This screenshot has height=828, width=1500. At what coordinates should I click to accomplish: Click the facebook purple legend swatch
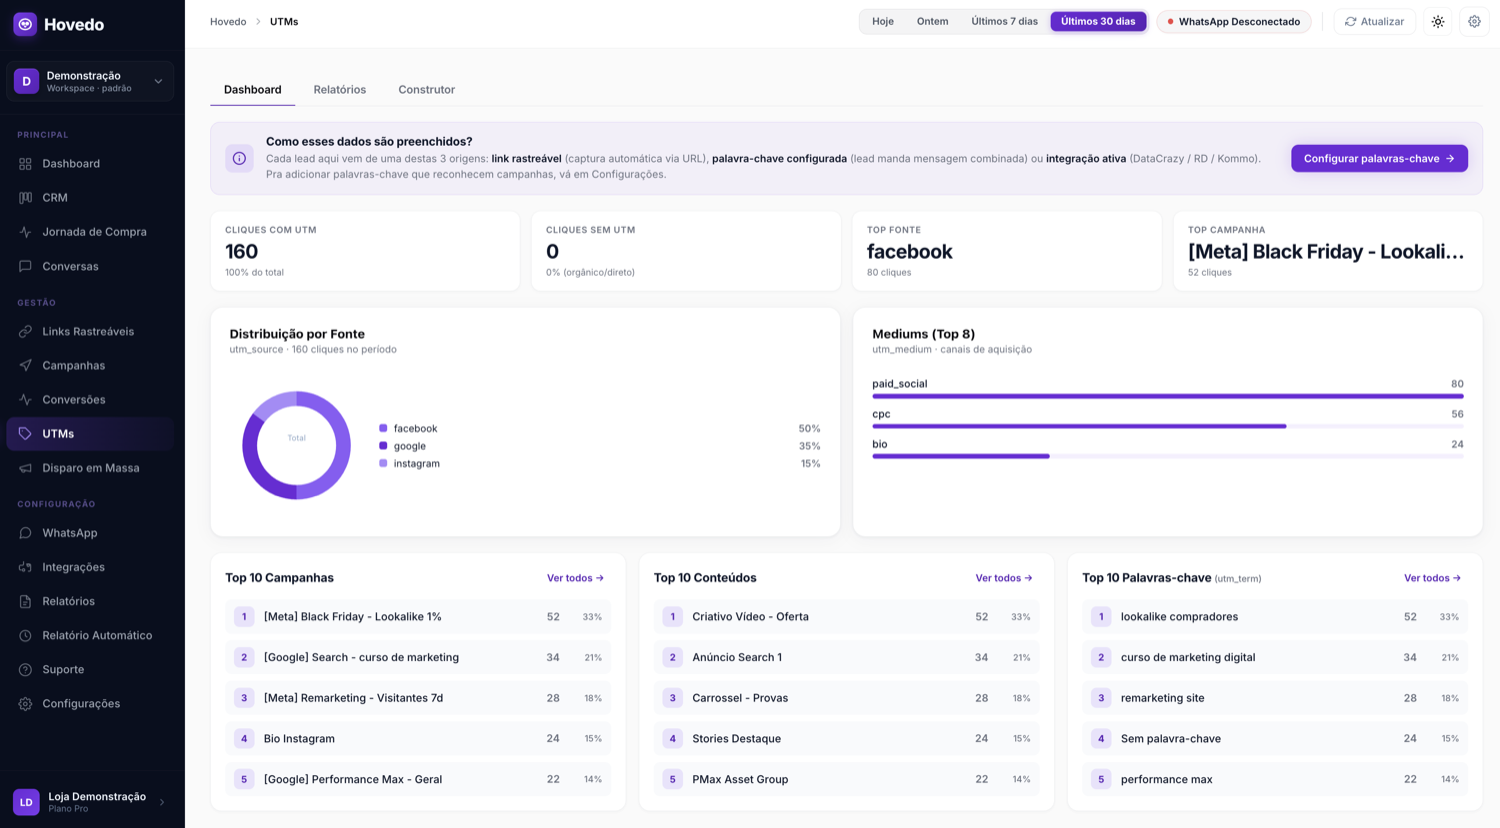[x=383, y=428]
